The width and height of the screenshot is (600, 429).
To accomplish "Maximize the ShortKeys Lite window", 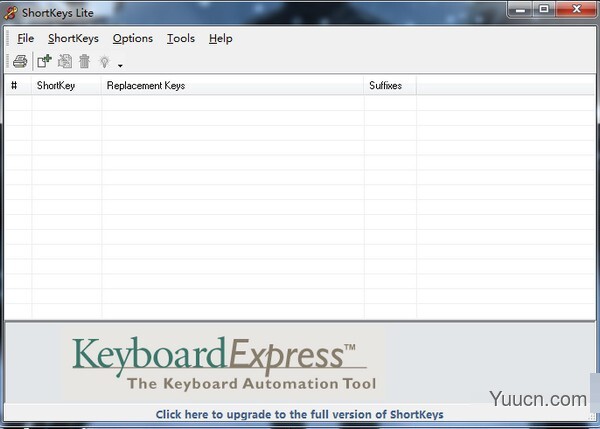I will (x=544, y=10).
